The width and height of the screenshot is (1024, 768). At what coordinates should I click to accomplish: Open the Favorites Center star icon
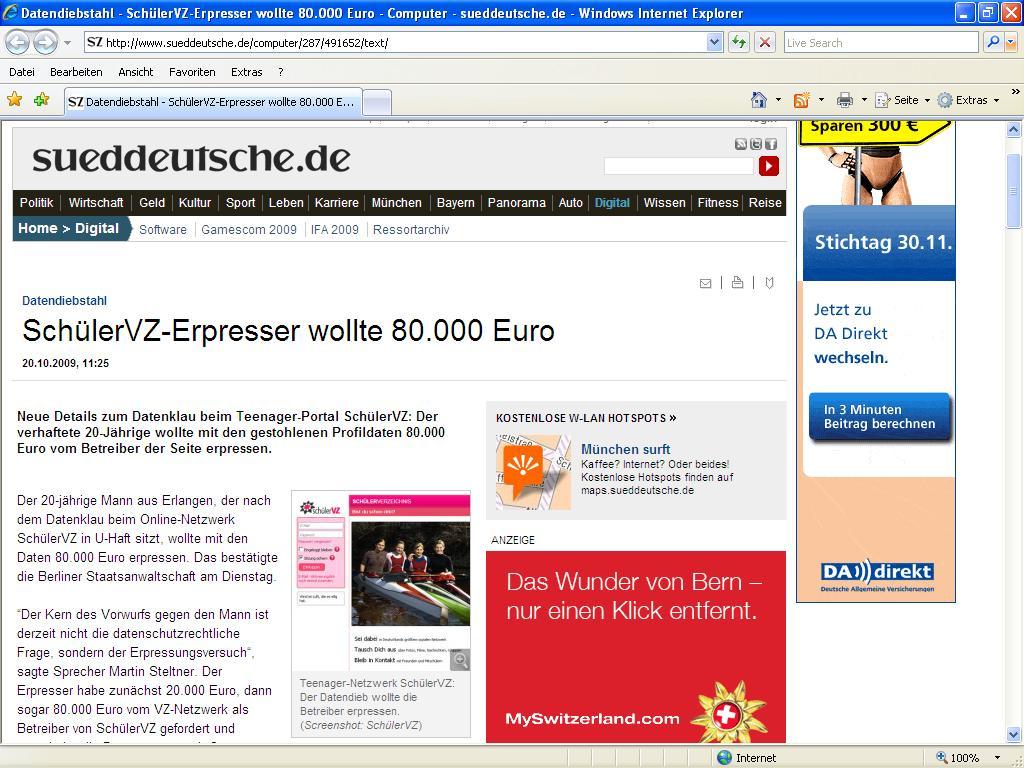14,100
